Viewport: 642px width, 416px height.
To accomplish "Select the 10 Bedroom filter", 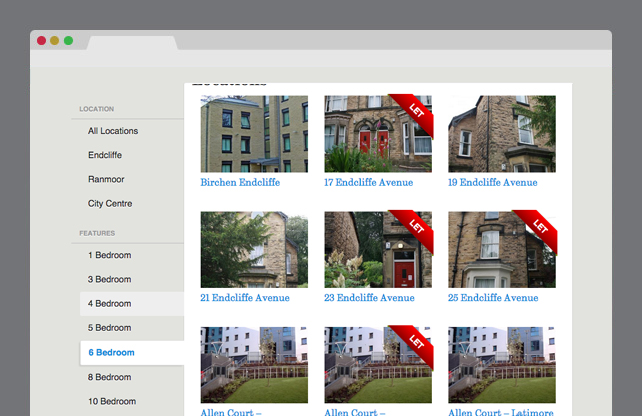I will [112, 401].
